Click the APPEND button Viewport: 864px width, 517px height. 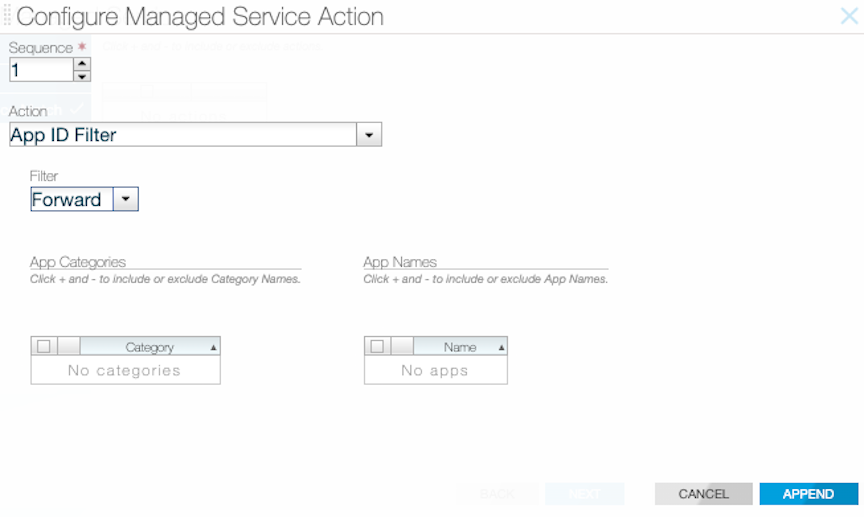[808, 494]
